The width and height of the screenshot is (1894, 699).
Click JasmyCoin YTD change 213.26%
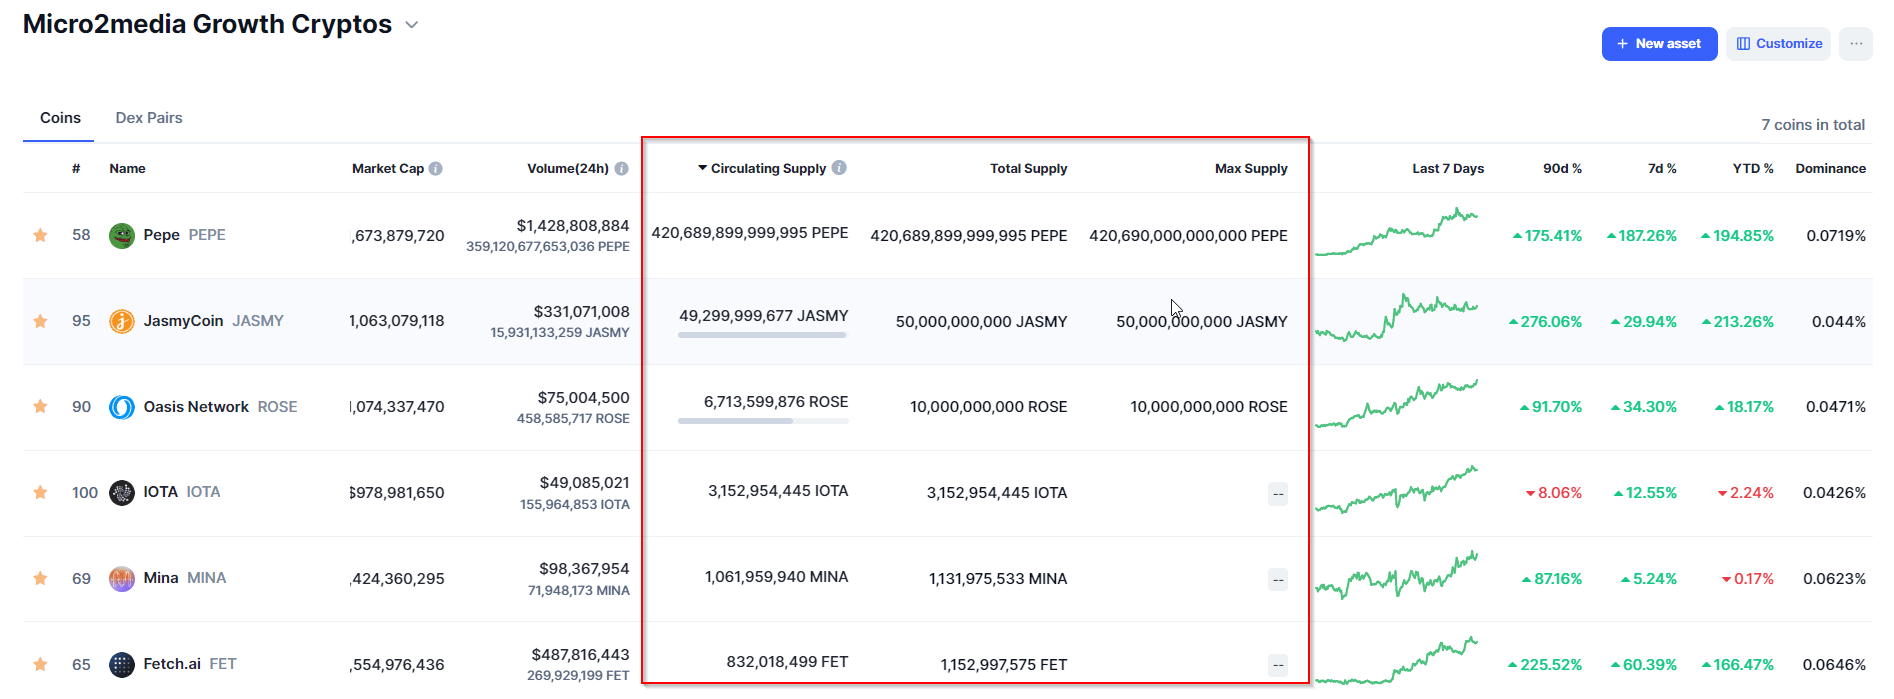pos(1738,322)
